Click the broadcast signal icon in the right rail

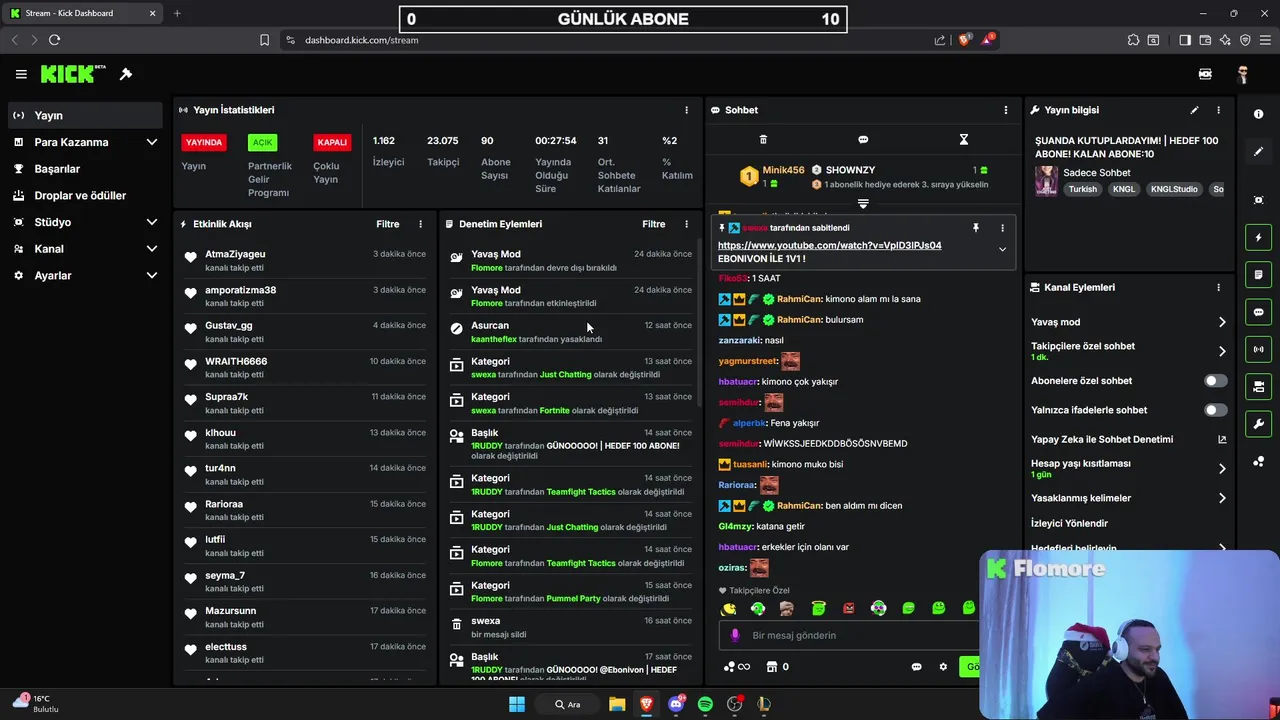tap(1258, 349)
